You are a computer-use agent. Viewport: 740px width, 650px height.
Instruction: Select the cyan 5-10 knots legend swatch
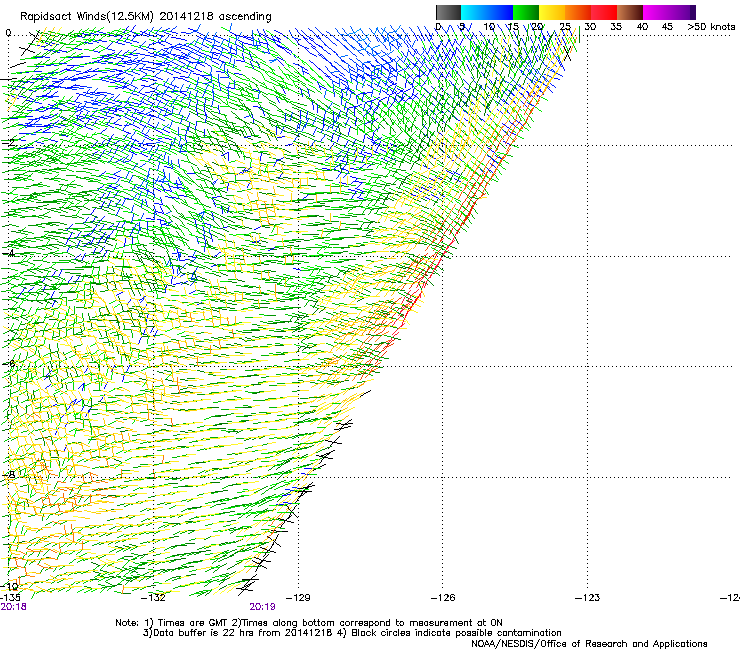474,12
